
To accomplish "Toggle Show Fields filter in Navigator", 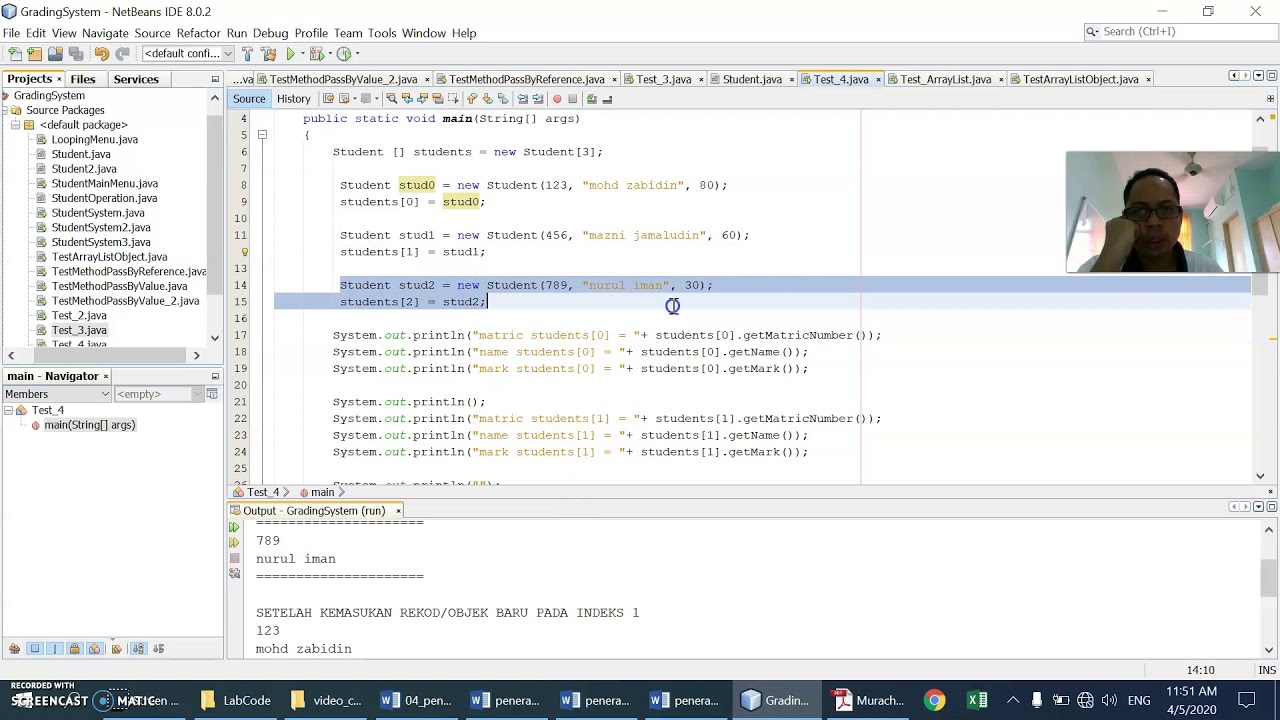I will 35,649.
